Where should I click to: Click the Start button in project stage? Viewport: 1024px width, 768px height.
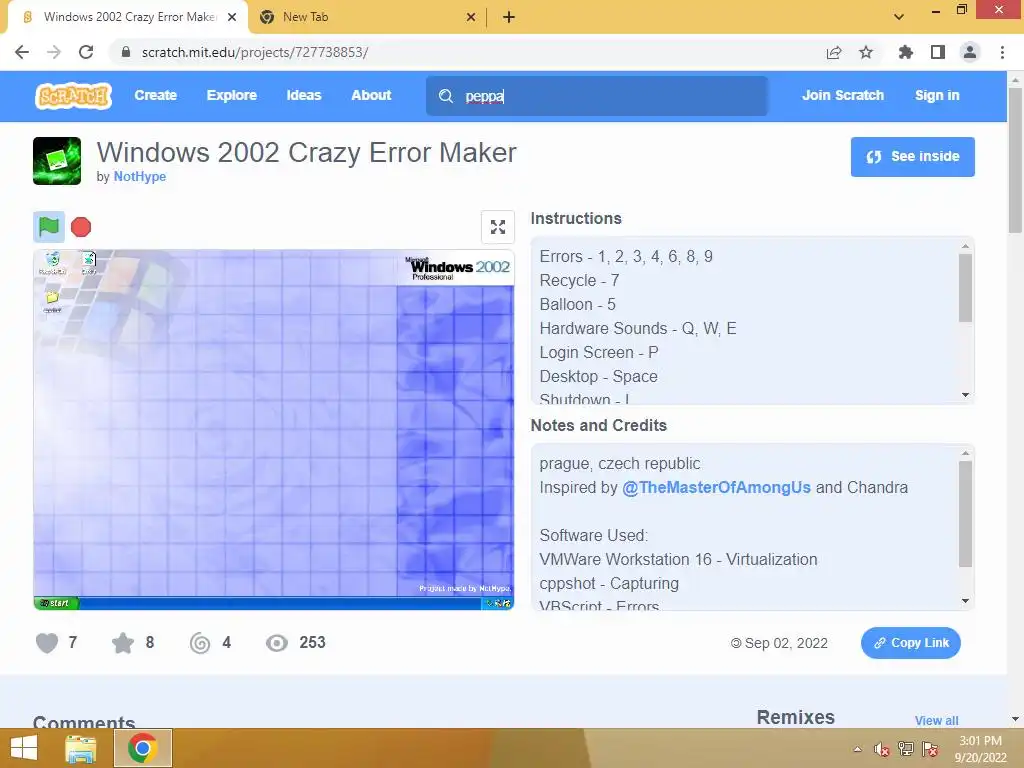[x=55, y=603]
